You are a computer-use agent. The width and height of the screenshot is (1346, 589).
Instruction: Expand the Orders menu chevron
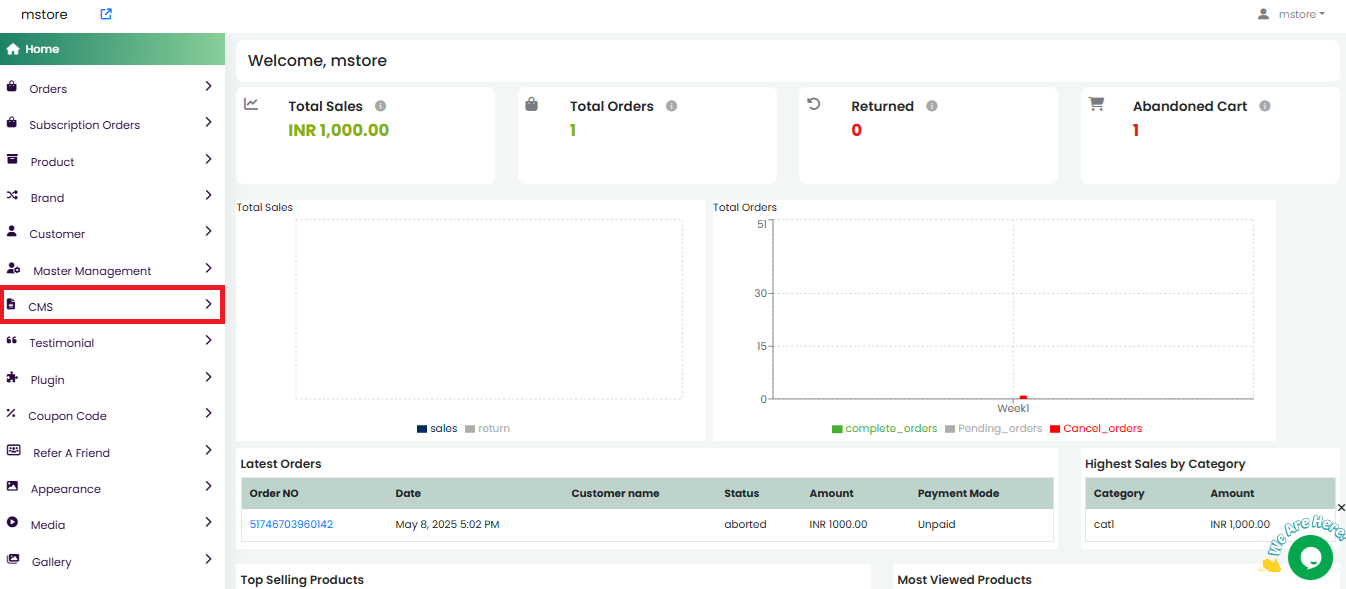tap(208, 87)
